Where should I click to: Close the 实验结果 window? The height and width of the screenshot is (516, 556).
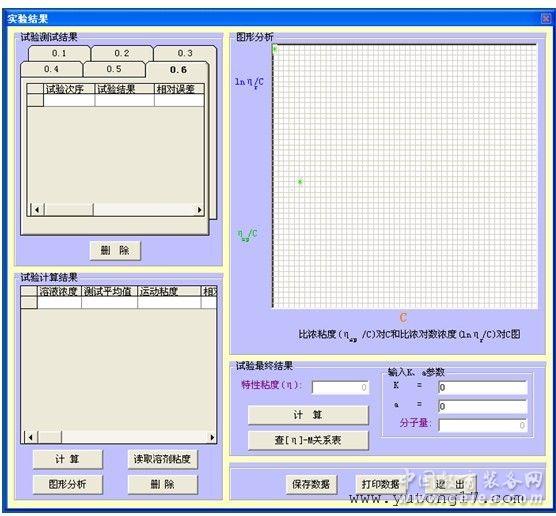[546, 18]
